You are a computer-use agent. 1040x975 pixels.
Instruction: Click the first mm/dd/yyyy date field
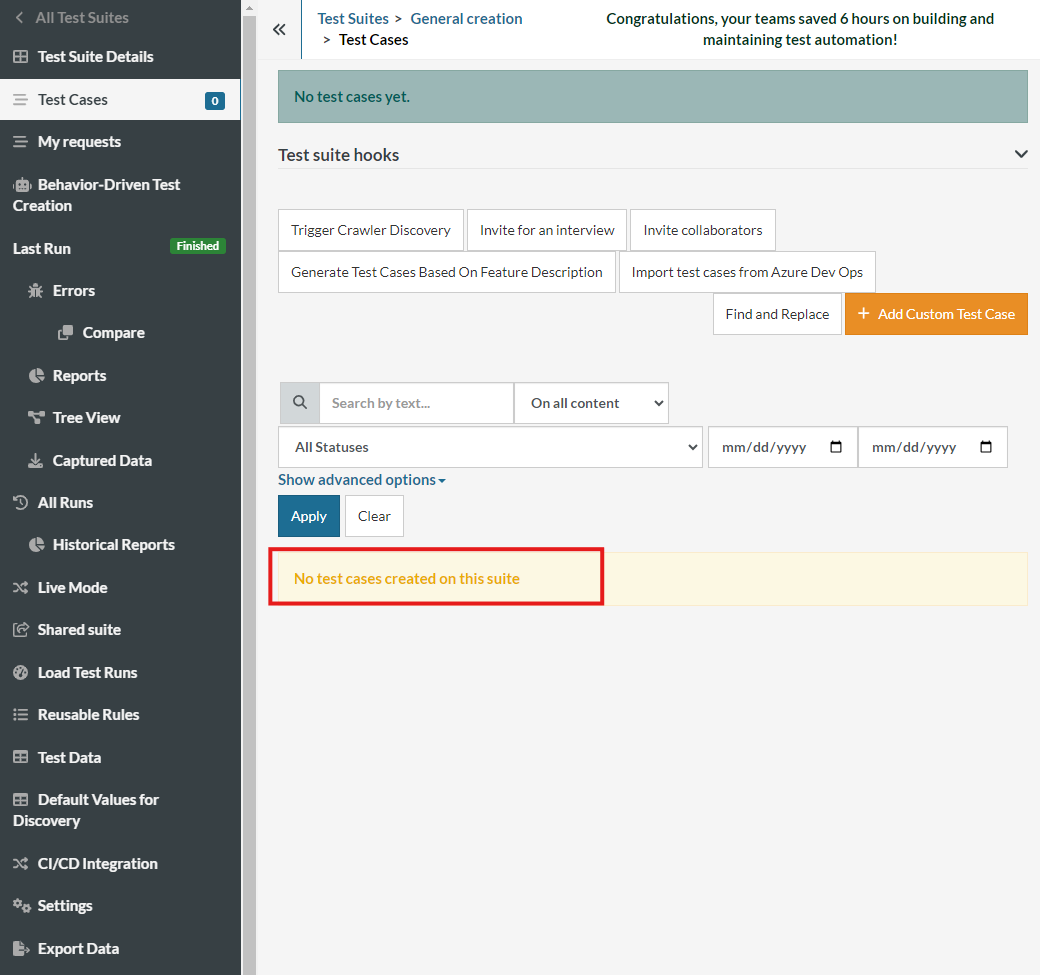pos(782,447)
